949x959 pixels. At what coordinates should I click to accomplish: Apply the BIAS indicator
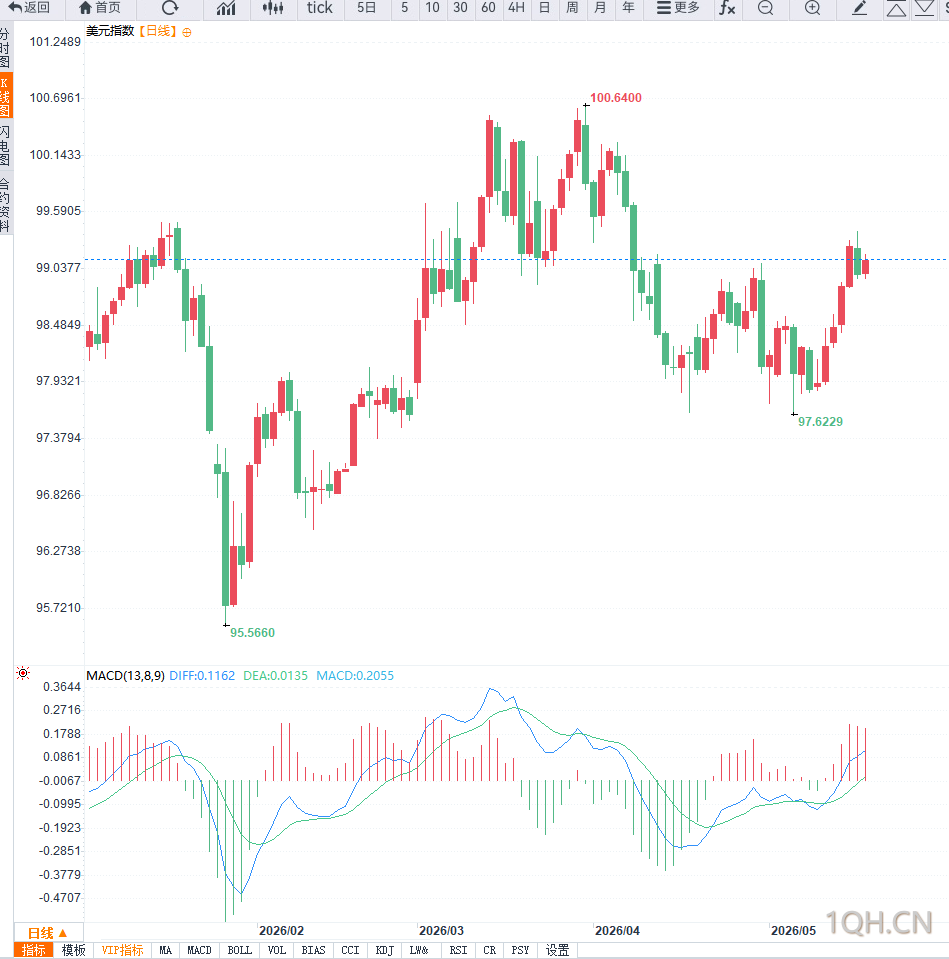[x=314, y=950]
